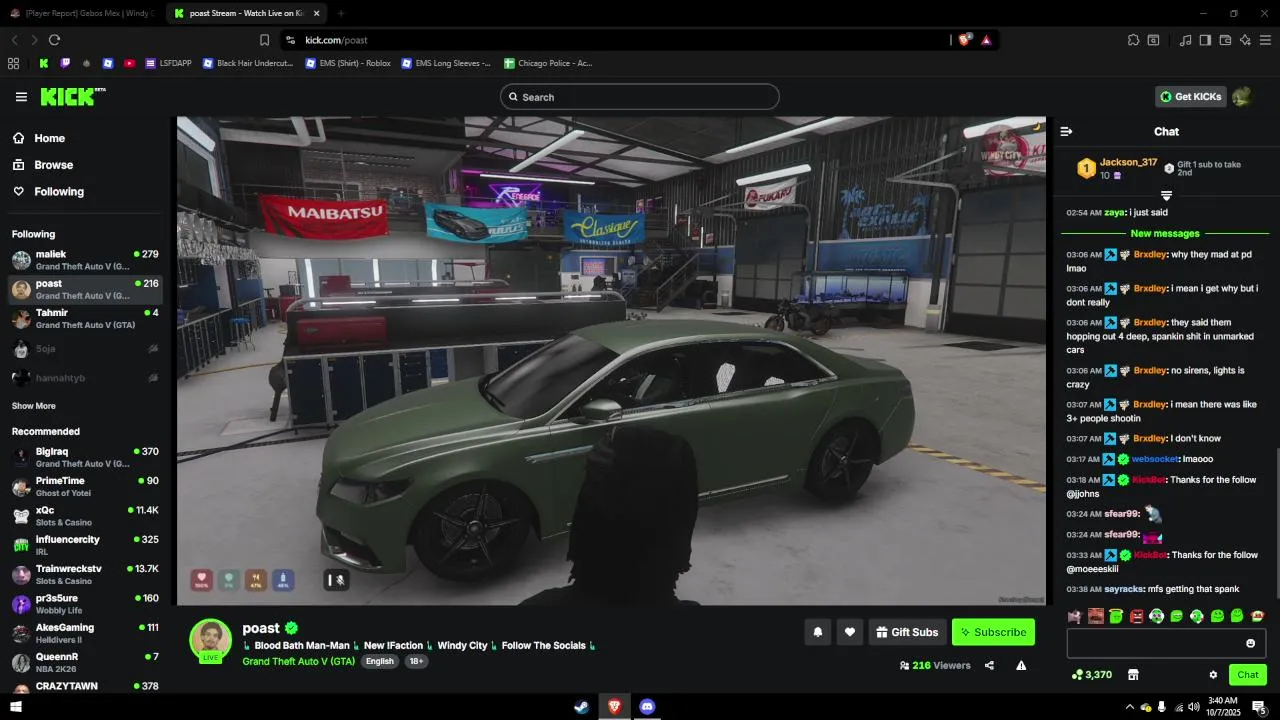Open Discord from the taskbar
Screen dimensions: 1280x720
(x=647, y=706)
